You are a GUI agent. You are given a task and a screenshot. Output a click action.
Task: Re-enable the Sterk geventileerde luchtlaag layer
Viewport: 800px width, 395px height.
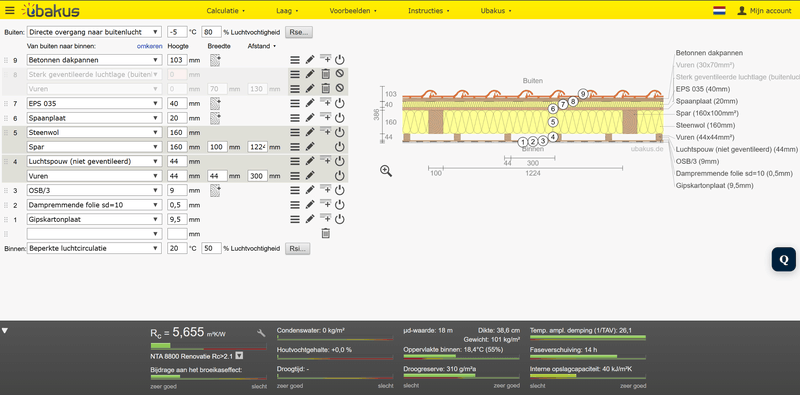(x=340, y=74)
